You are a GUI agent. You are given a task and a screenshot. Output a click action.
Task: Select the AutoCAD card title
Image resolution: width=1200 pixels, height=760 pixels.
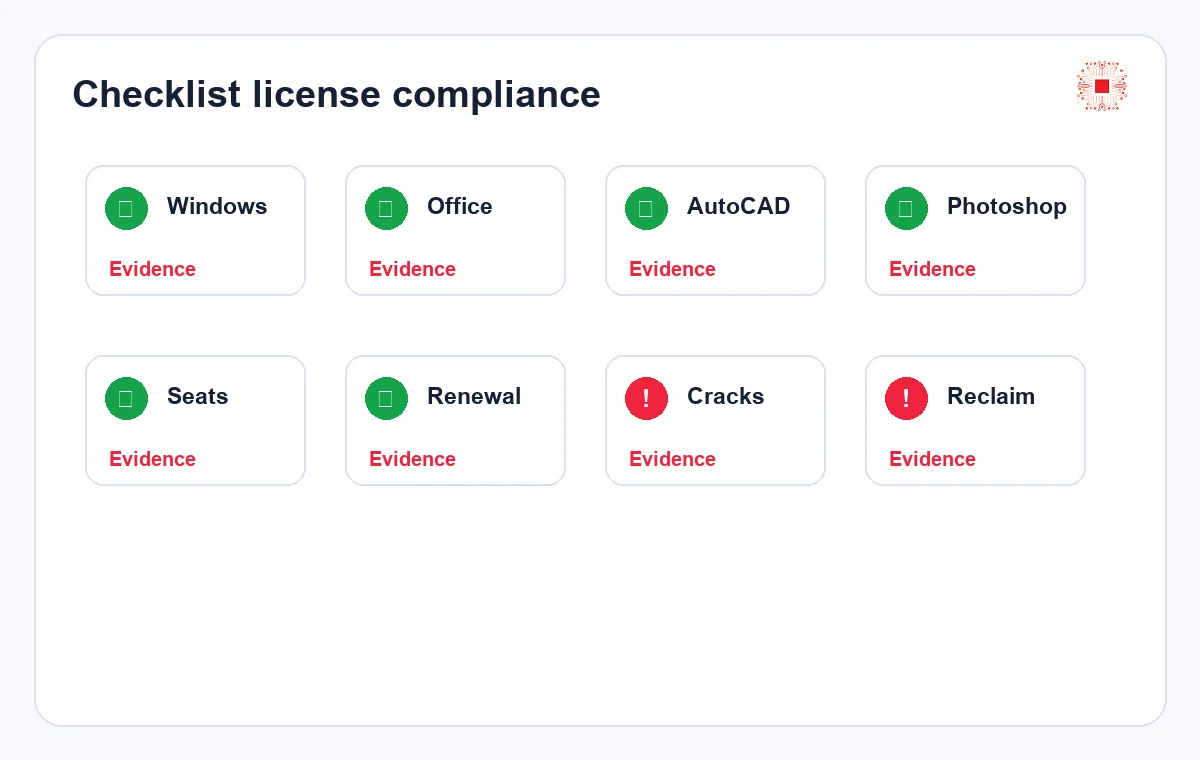[739, 206]
